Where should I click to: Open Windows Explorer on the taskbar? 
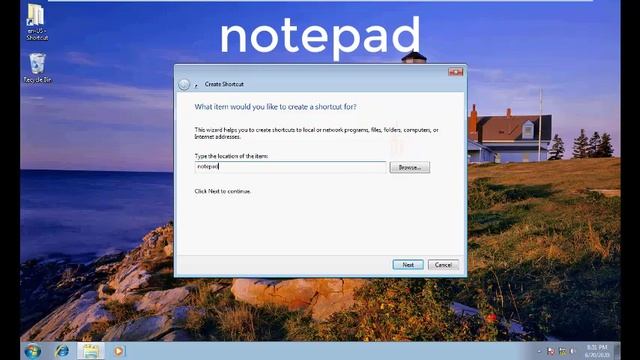pos(91,351)
